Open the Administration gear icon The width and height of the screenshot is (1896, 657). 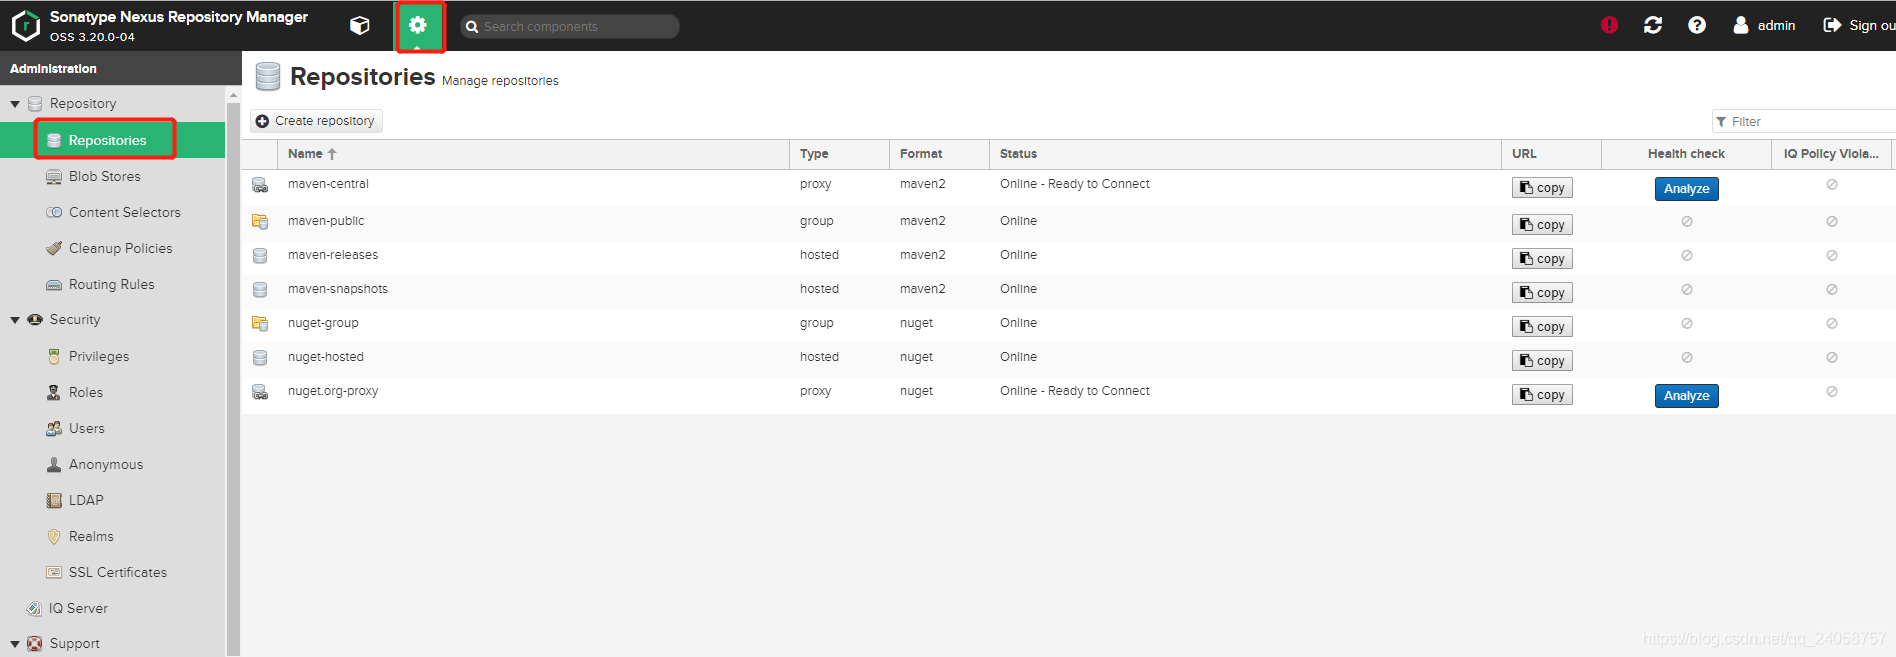[x=418, y=26]
